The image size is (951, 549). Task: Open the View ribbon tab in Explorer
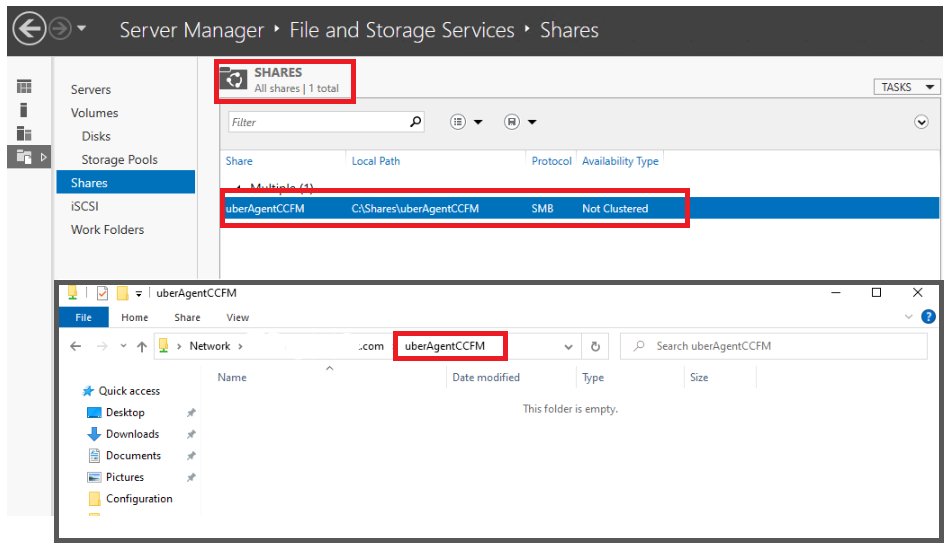pos(237,317)
